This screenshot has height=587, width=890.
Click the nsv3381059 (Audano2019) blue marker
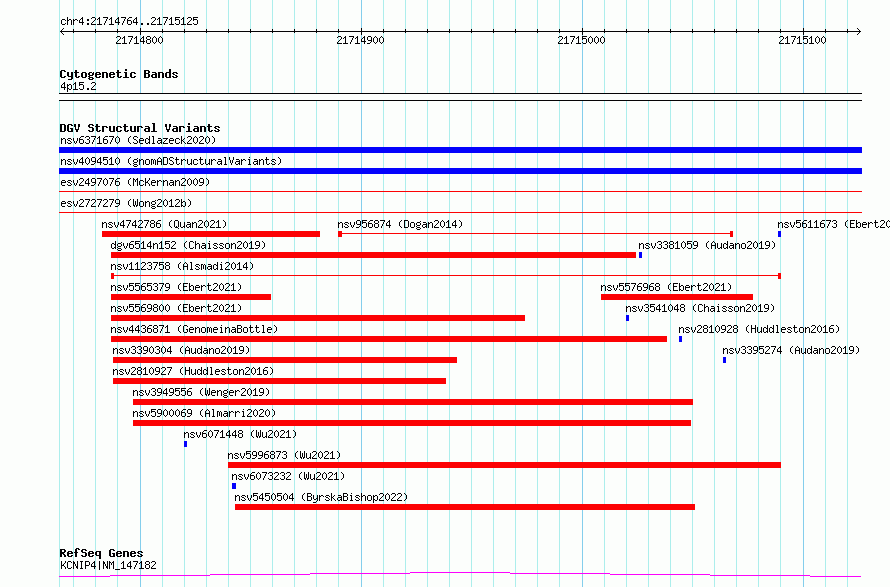[640, 255]
